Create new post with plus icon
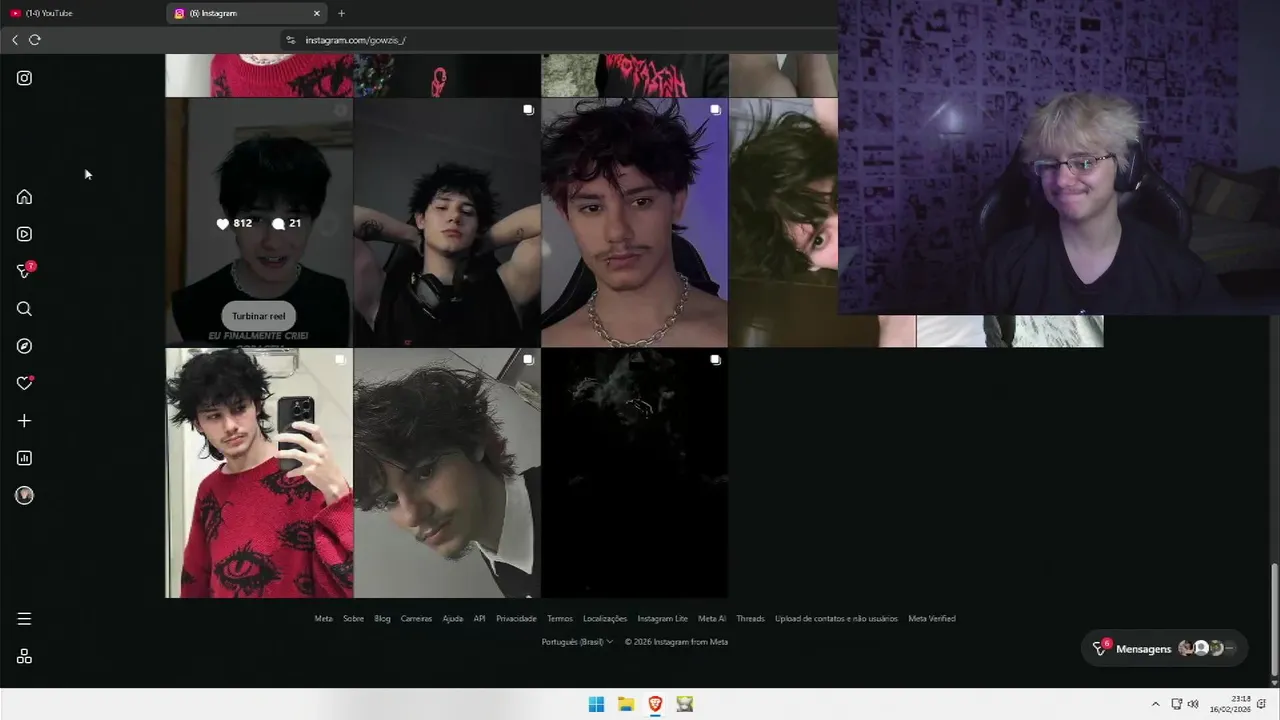The image size is (1280, 720). pyautogui.click(x=24, y=421)
